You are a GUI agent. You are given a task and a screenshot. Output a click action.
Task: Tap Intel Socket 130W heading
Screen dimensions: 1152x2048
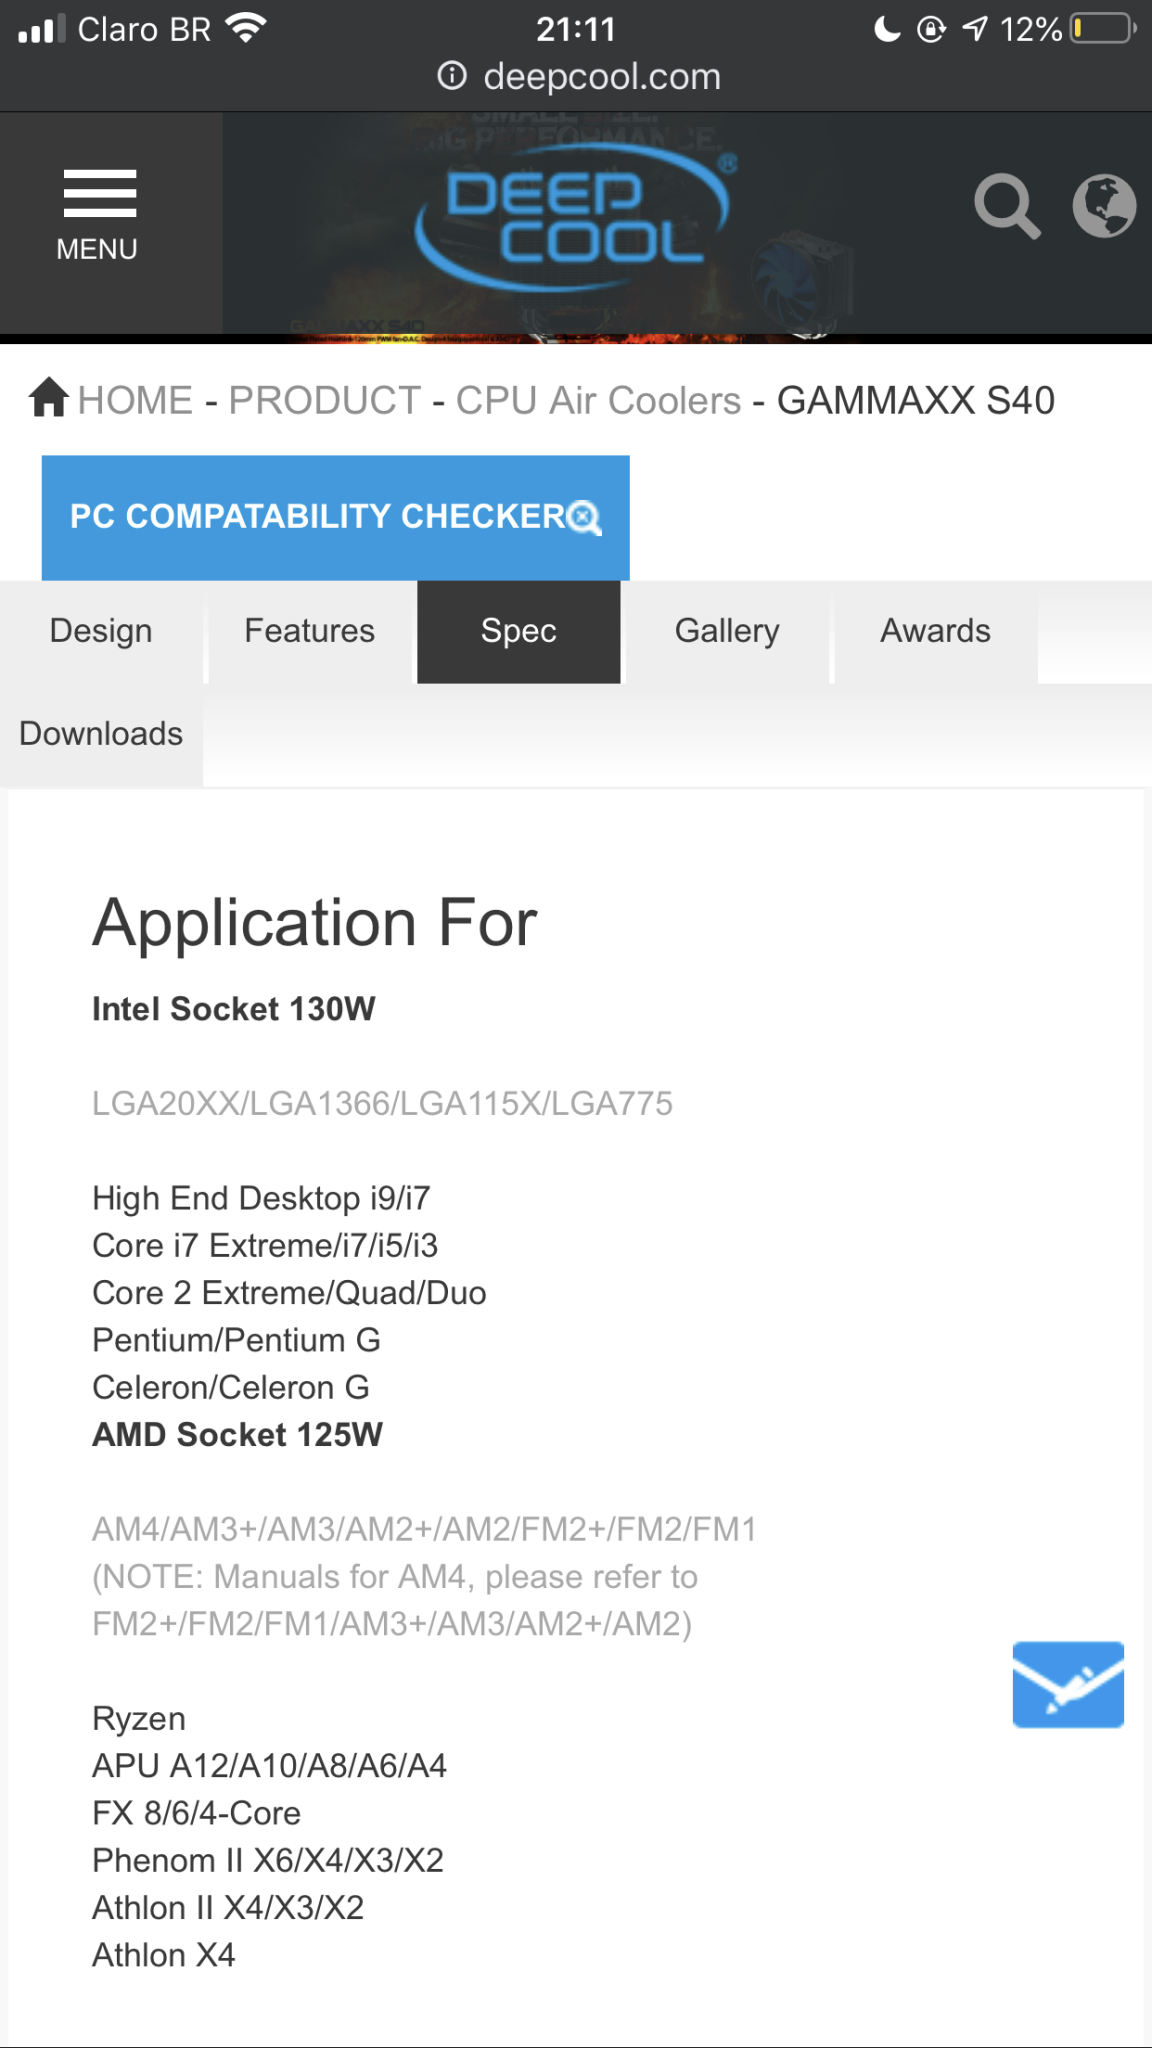click(234, 1009)
